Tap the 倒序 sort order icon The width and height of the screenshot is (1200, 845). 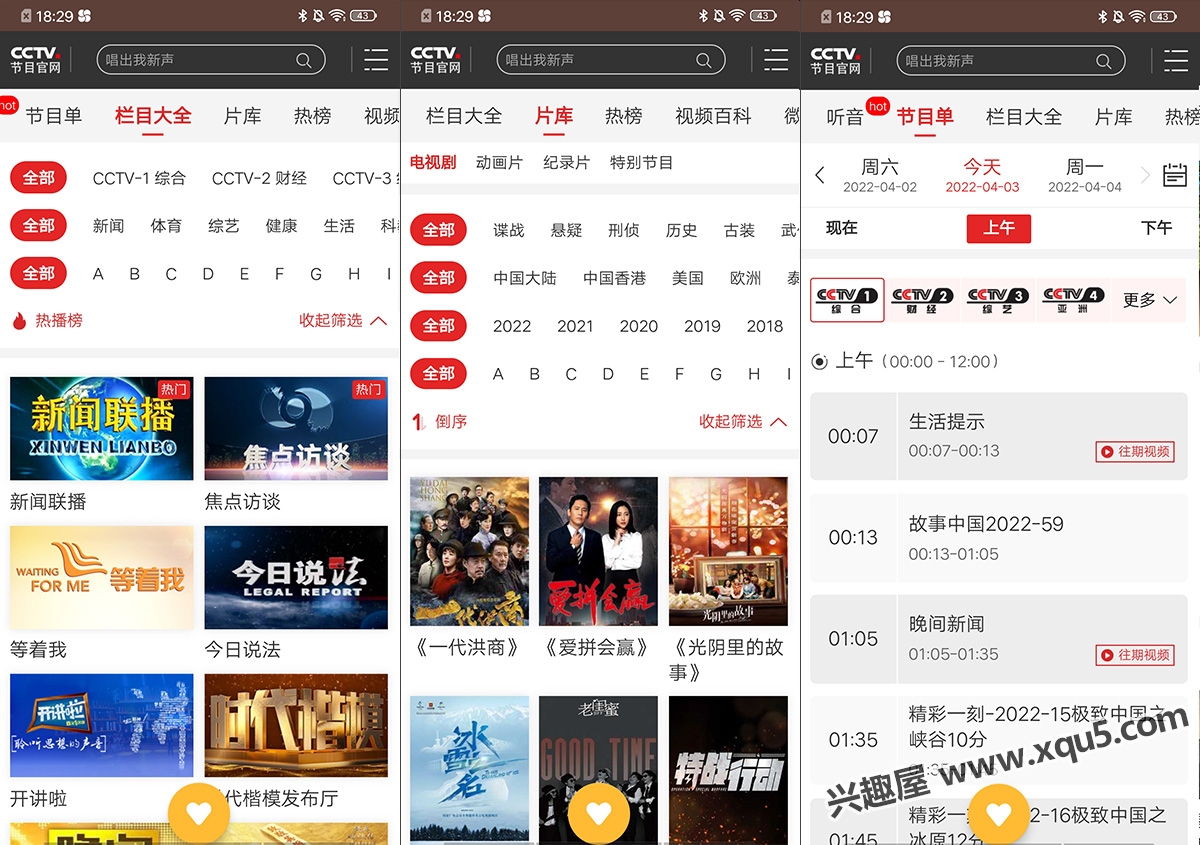point(419,422)
